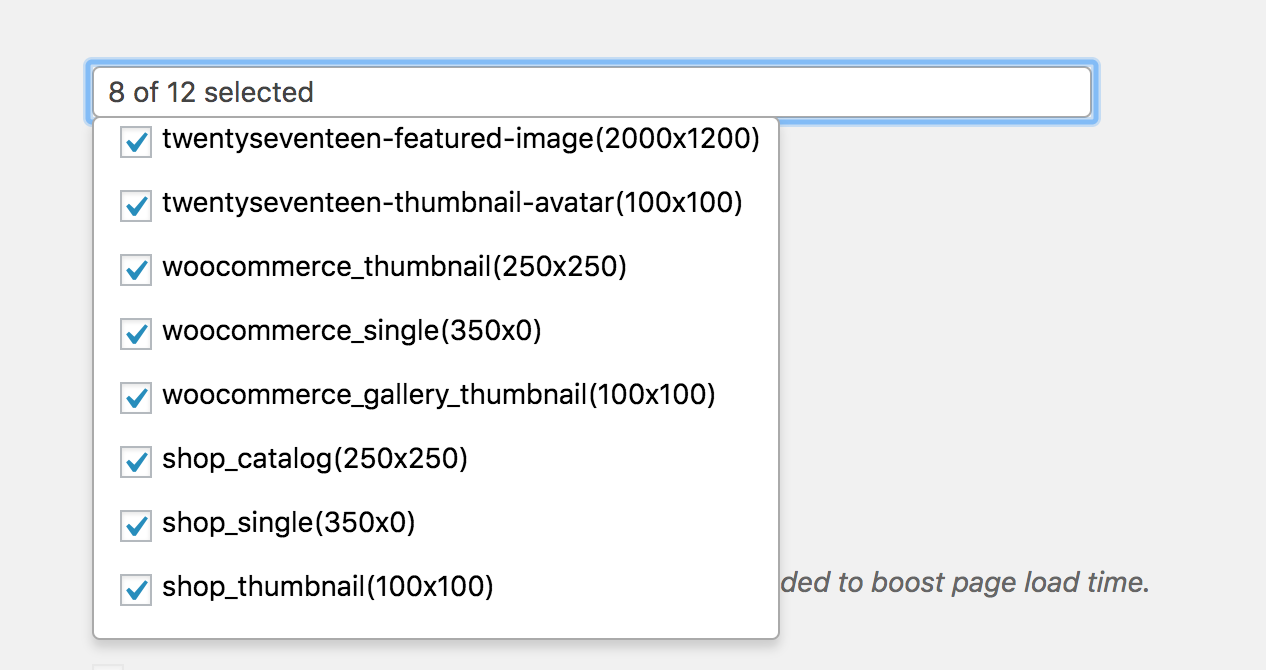The width and height of the screenshot is (1266, 670).
Task: Open the "8 of 12 selected" dropdown field
Action: [590, 92]
